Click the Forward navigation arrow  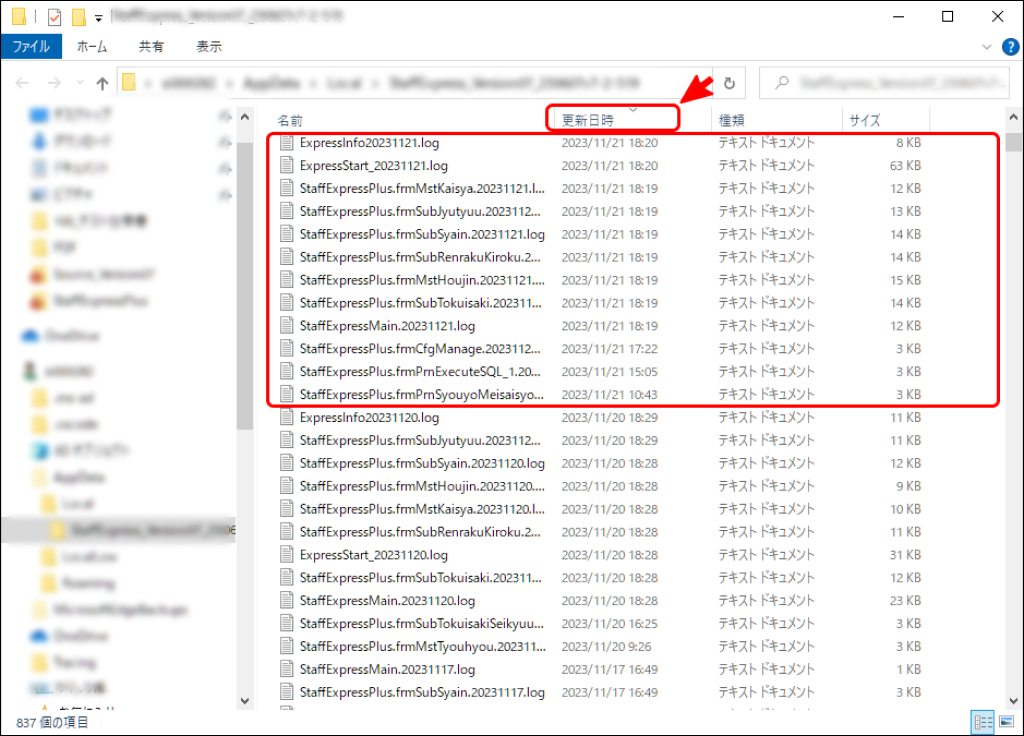click(54, 83)
